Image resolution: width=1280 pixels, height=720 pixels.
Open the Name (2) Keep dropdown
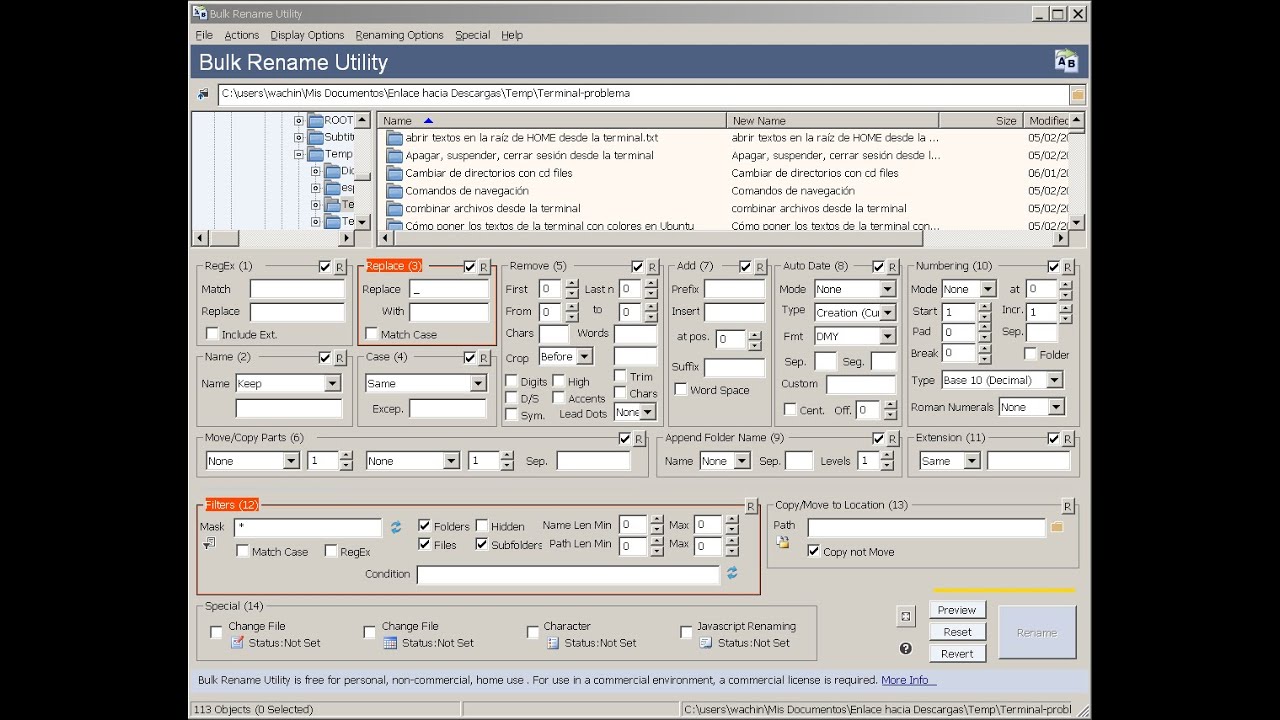pos(332,384)
